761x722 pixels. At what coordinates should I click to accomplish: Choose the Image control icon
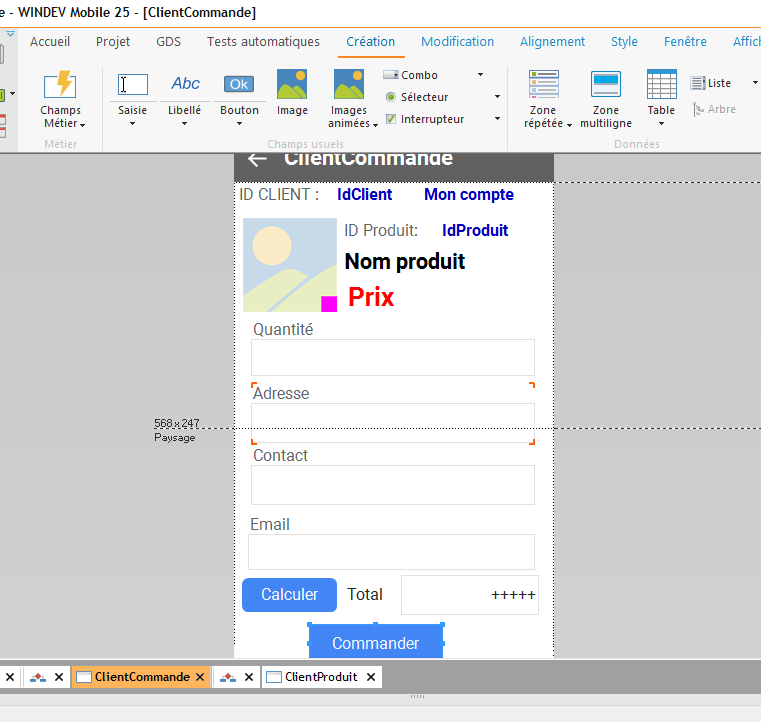[x=292, y=85]
